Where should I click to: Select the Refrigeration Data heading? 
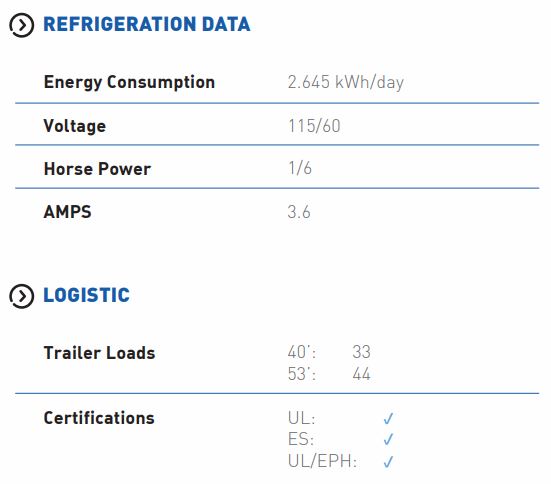point(147,24)
